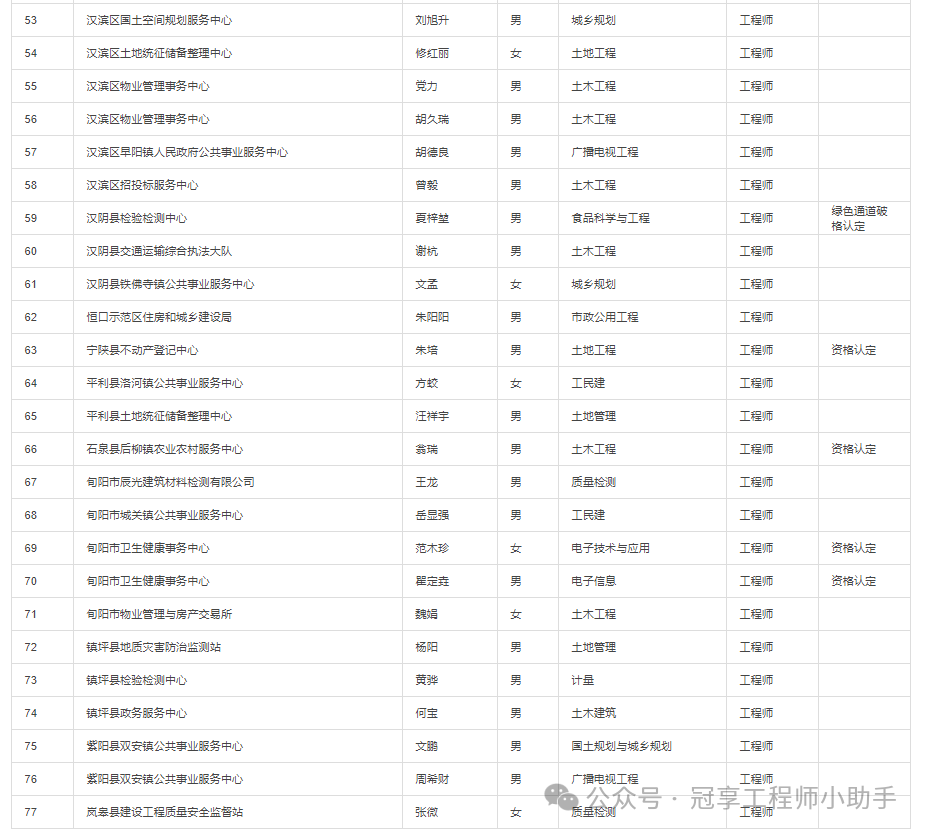Click unit 镇坪县地质灾害防治监测站
Screen dimensions: 926x835
(x=153, y=648)
